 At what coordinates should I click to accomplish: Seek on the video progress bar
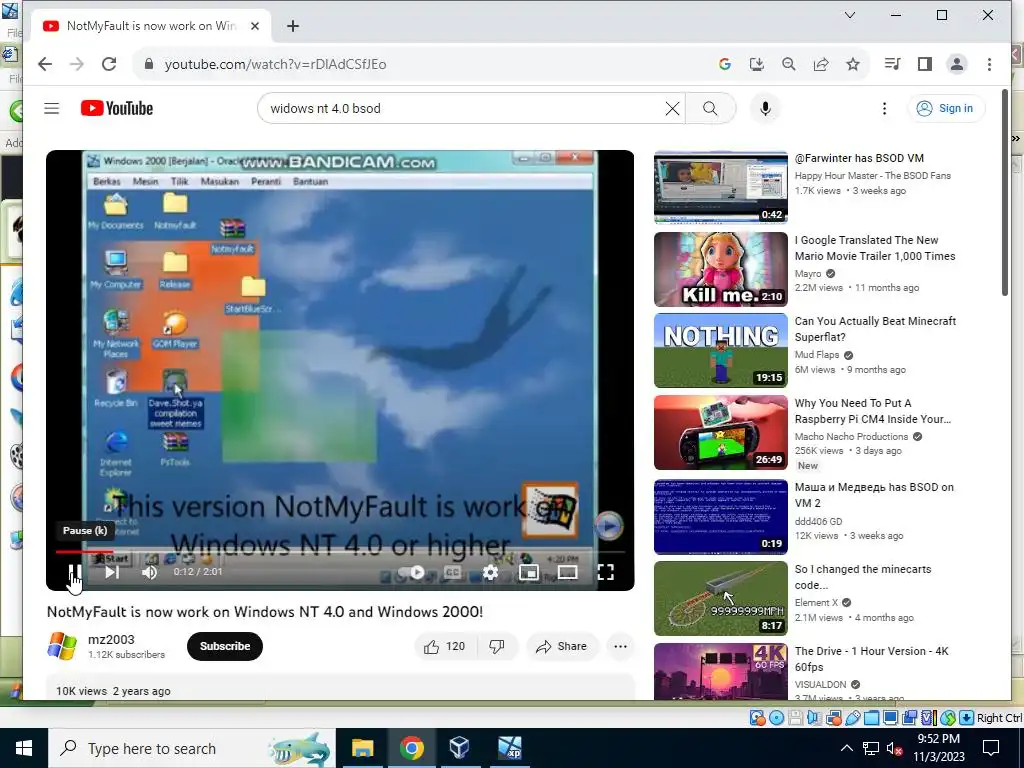pyautogui.click(x=340, y=552)
